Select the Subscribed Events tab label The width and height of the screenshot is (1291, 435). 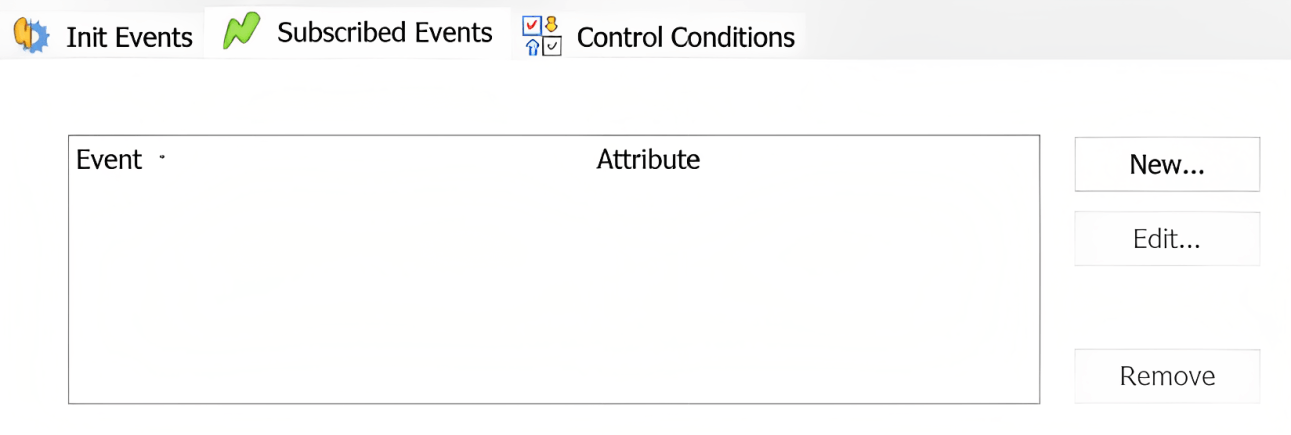coord(385,32)
